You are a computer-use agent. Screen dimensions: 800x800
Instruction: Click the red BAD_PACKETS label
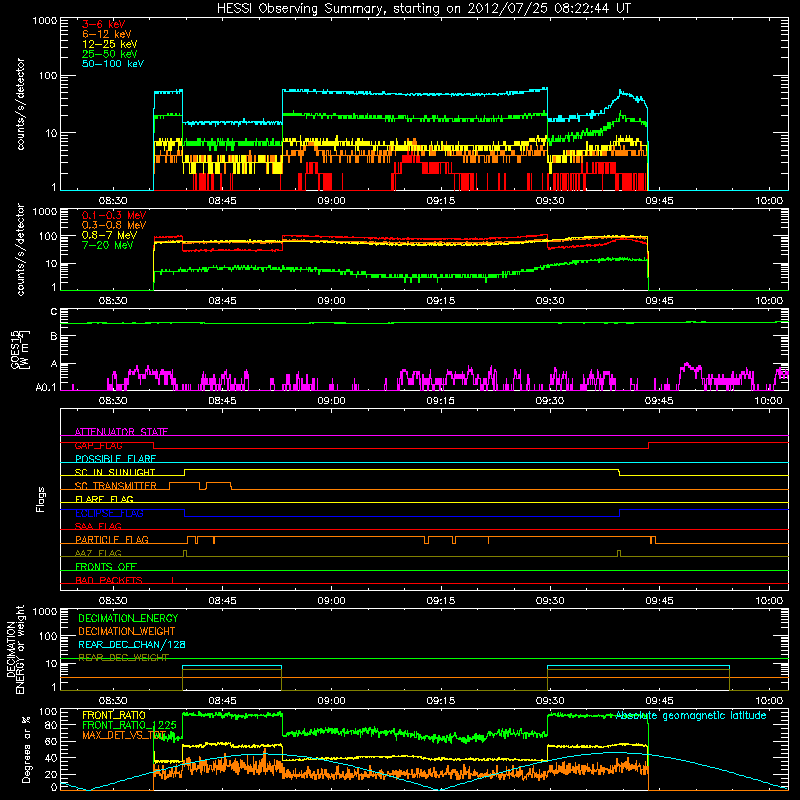coord(109,581)
